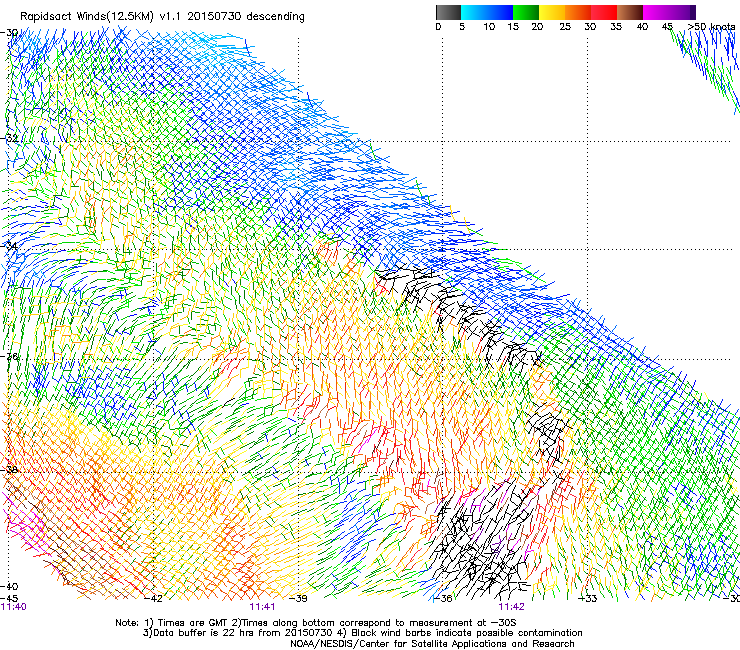This screenshot has width=740, height=650.
Task: Click the "45" tick label under color legend
Action: tap(667, 27)
